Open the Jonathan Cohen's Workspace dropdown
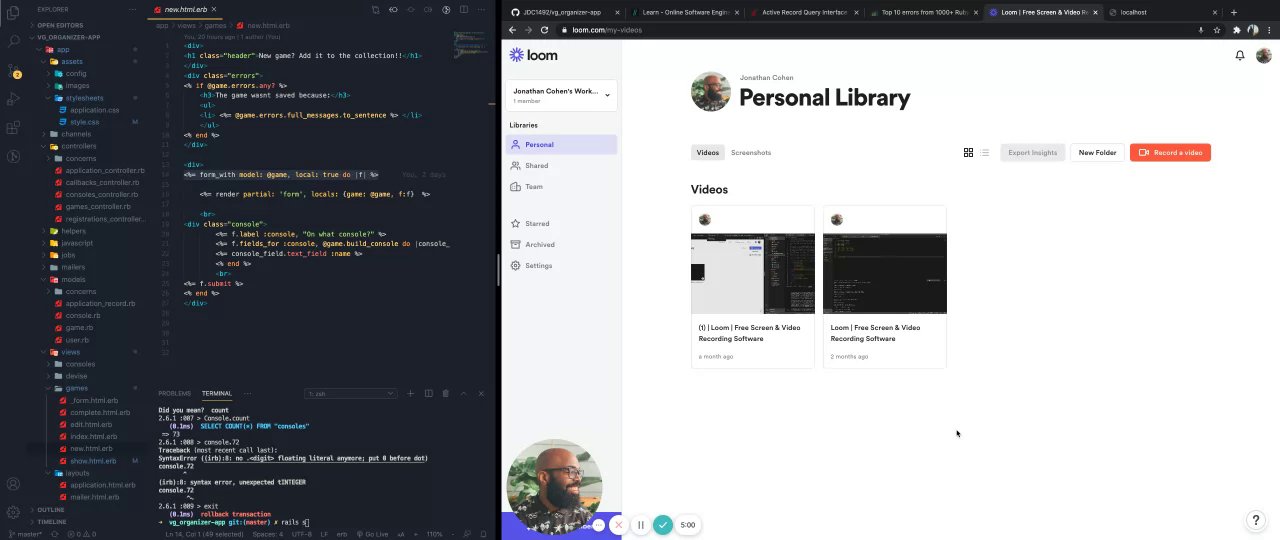Screen dimensions: 1280x540 pyautogui.click(x=561, y=95)
